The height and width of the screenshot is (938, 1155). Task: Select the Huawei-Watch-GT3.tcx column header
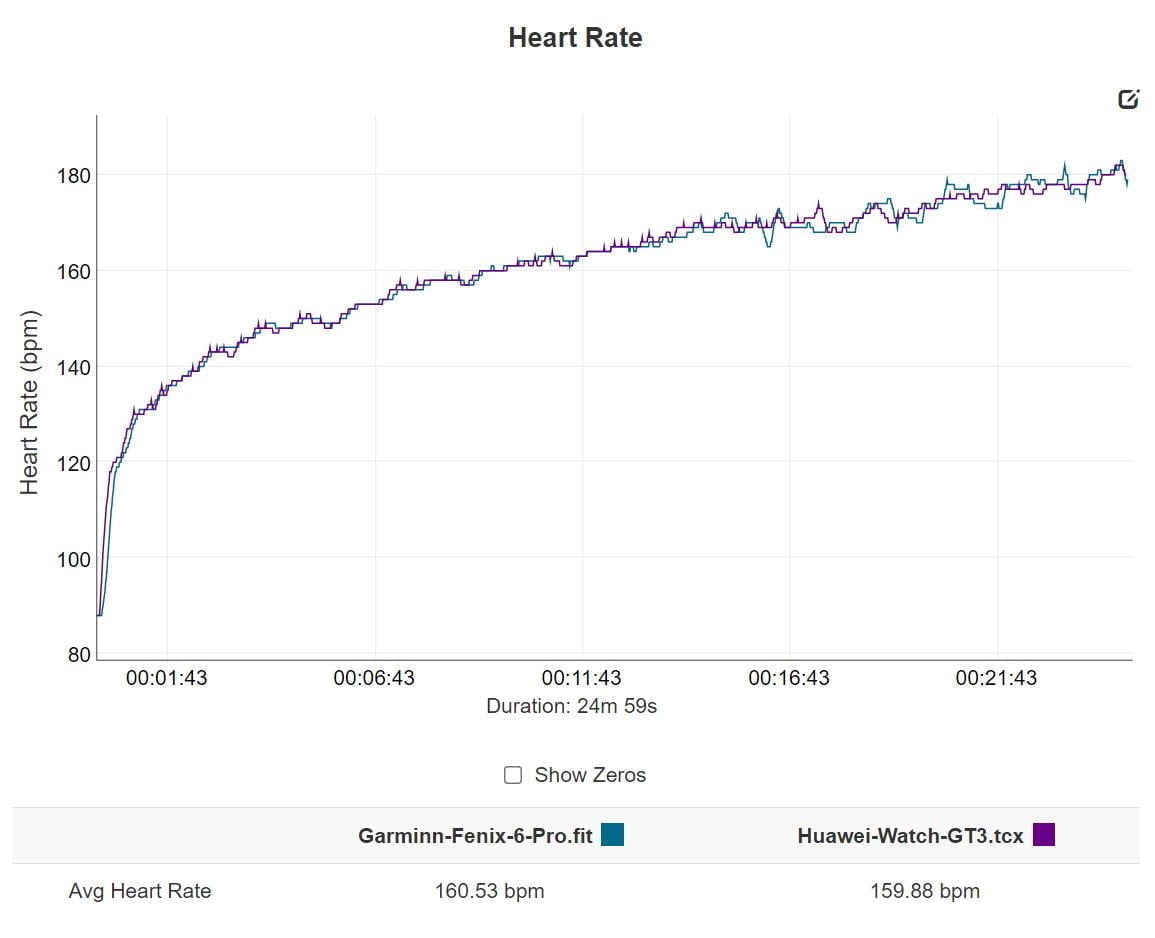(910, 836)
